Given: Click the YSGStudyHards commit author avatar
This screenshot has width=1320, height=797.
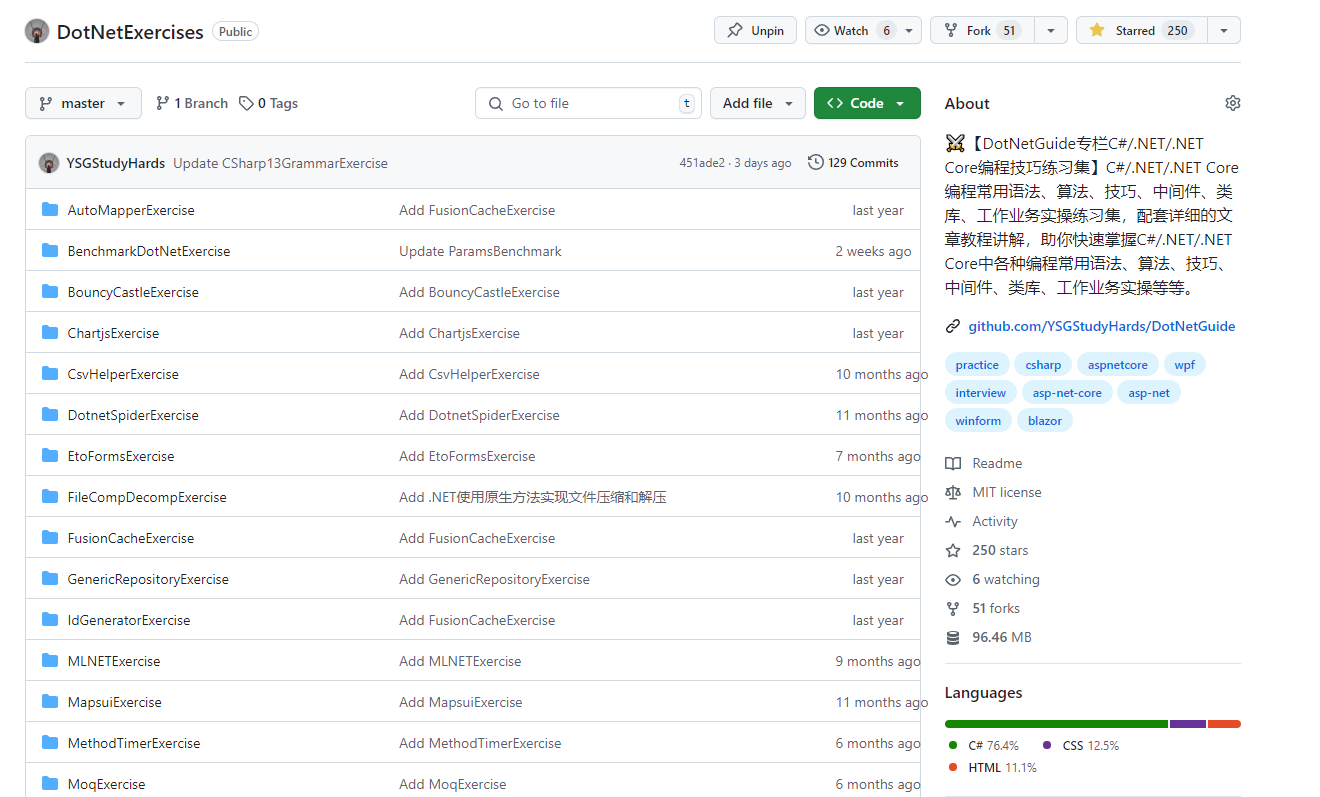Looking at the screenshot, I should tap(49, 163).
